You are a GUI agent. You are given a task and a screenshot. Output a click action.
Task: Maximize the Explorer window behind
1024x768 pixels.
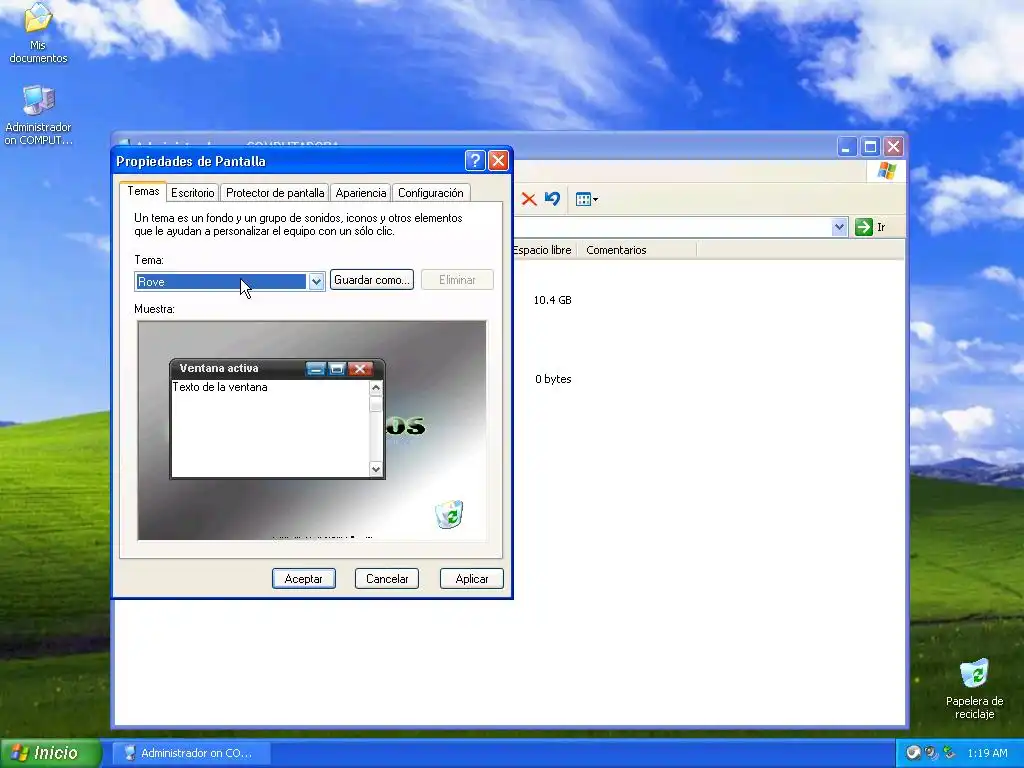click(870, 146)
